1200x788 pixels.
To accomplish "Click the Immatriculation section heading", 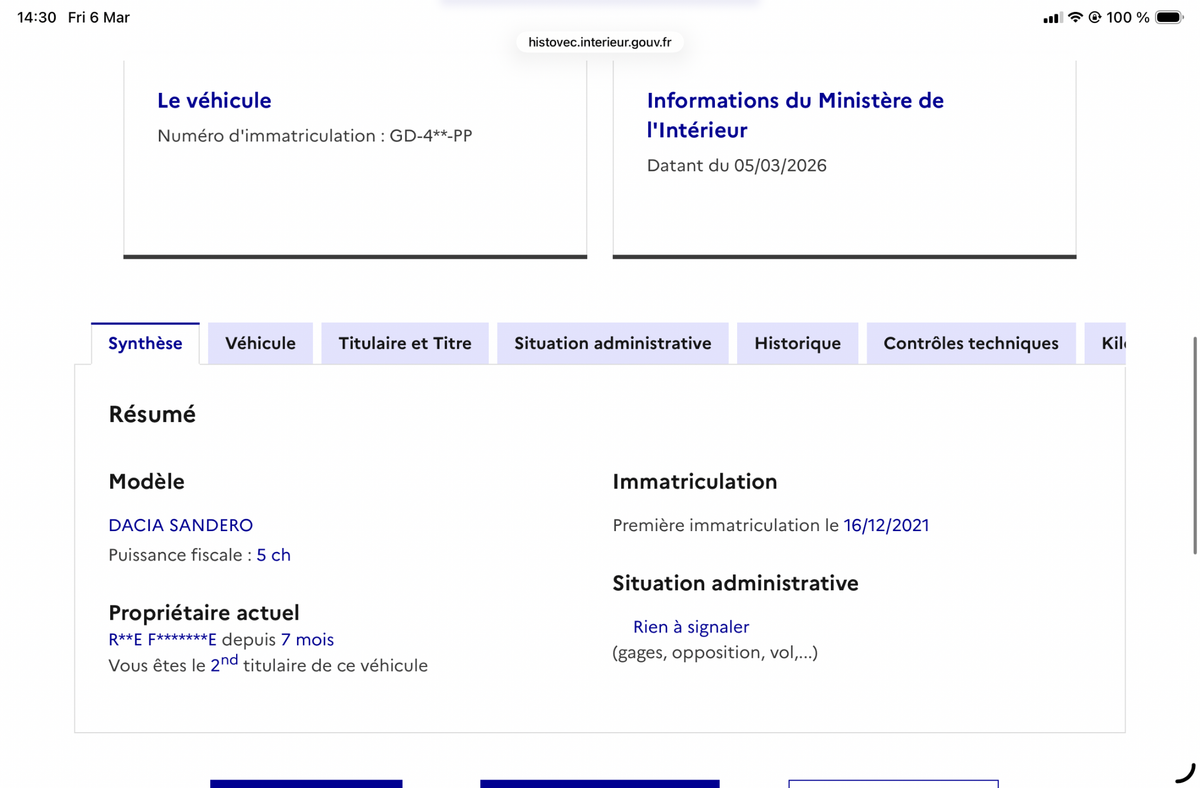I will click(695, 481).
